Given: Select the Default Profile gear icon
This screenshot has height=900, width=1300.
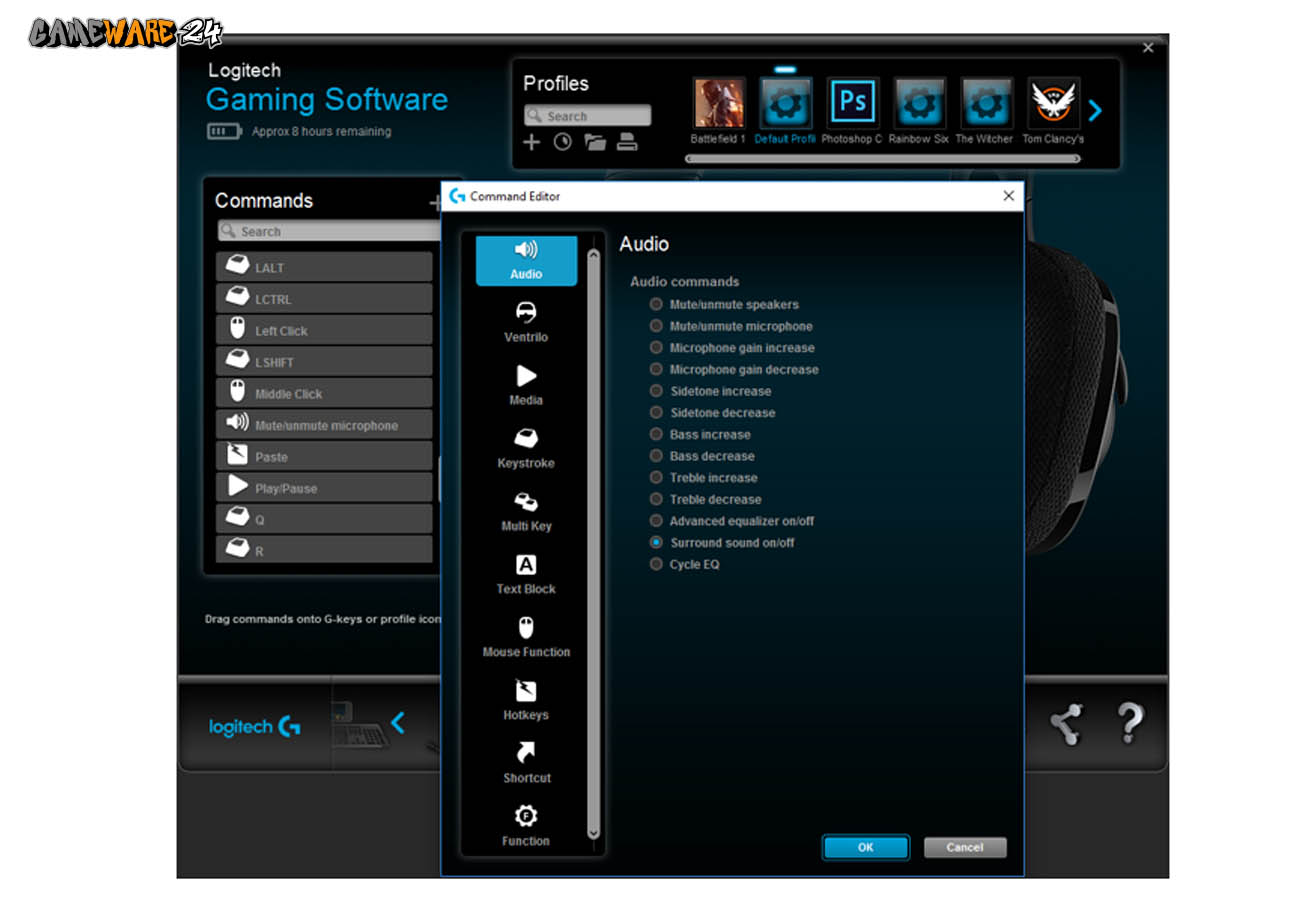Looking at the screenshot, I should [785, 103].
